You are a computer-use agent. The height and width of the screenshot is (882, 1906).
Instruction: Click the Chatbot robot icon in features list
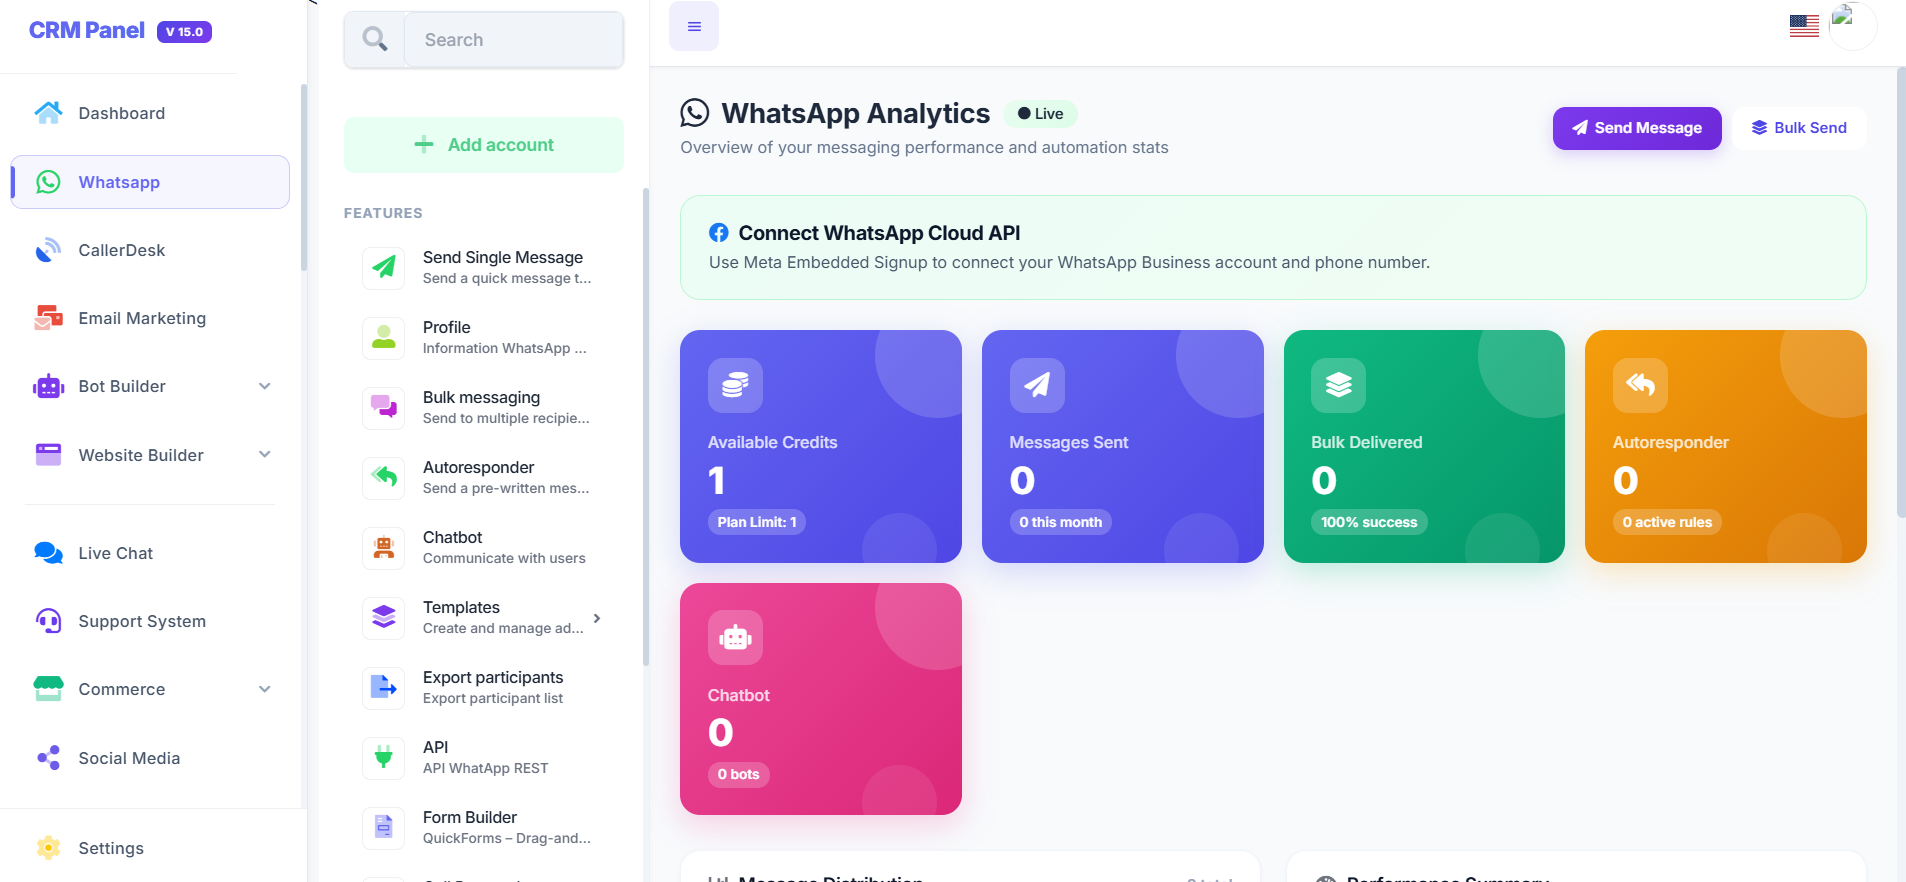384,548
